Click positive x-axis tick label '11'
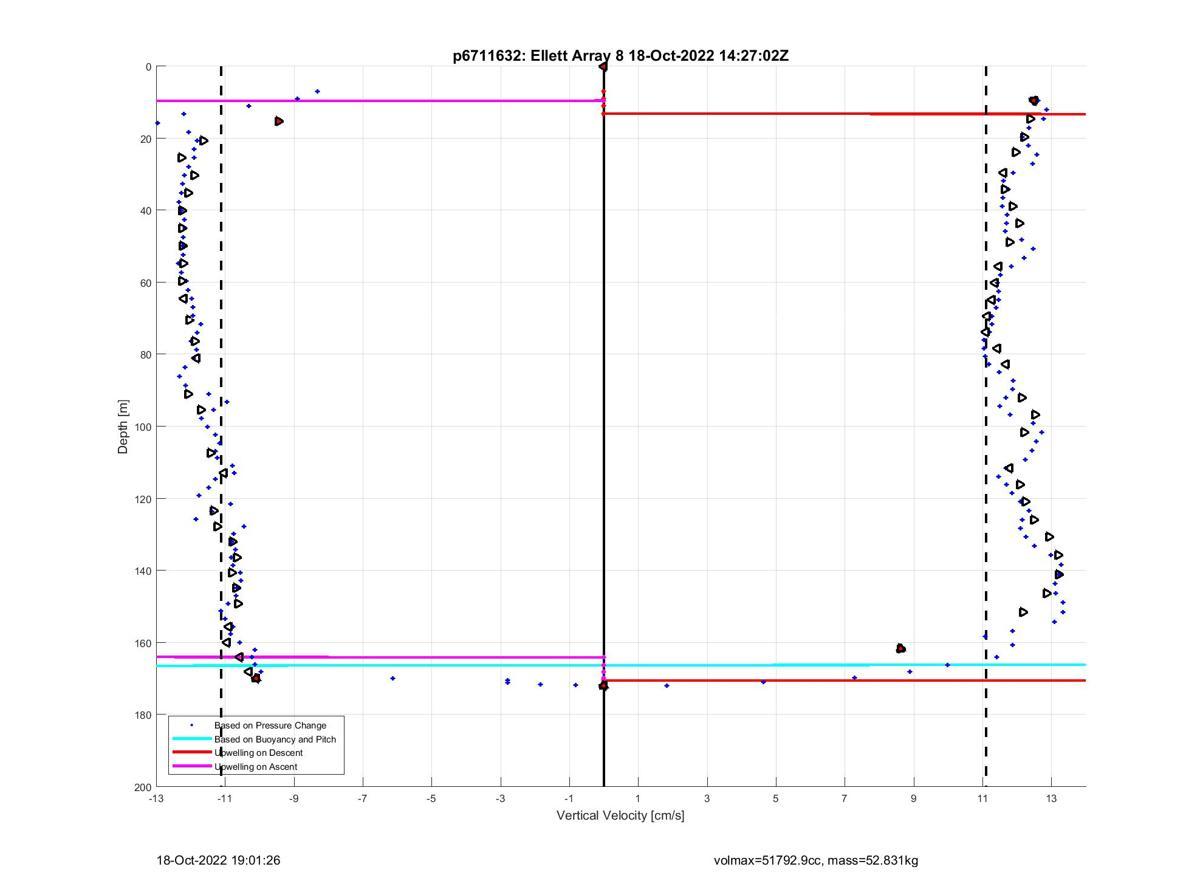Viewport: 1200px width, 885px height. 983,799
